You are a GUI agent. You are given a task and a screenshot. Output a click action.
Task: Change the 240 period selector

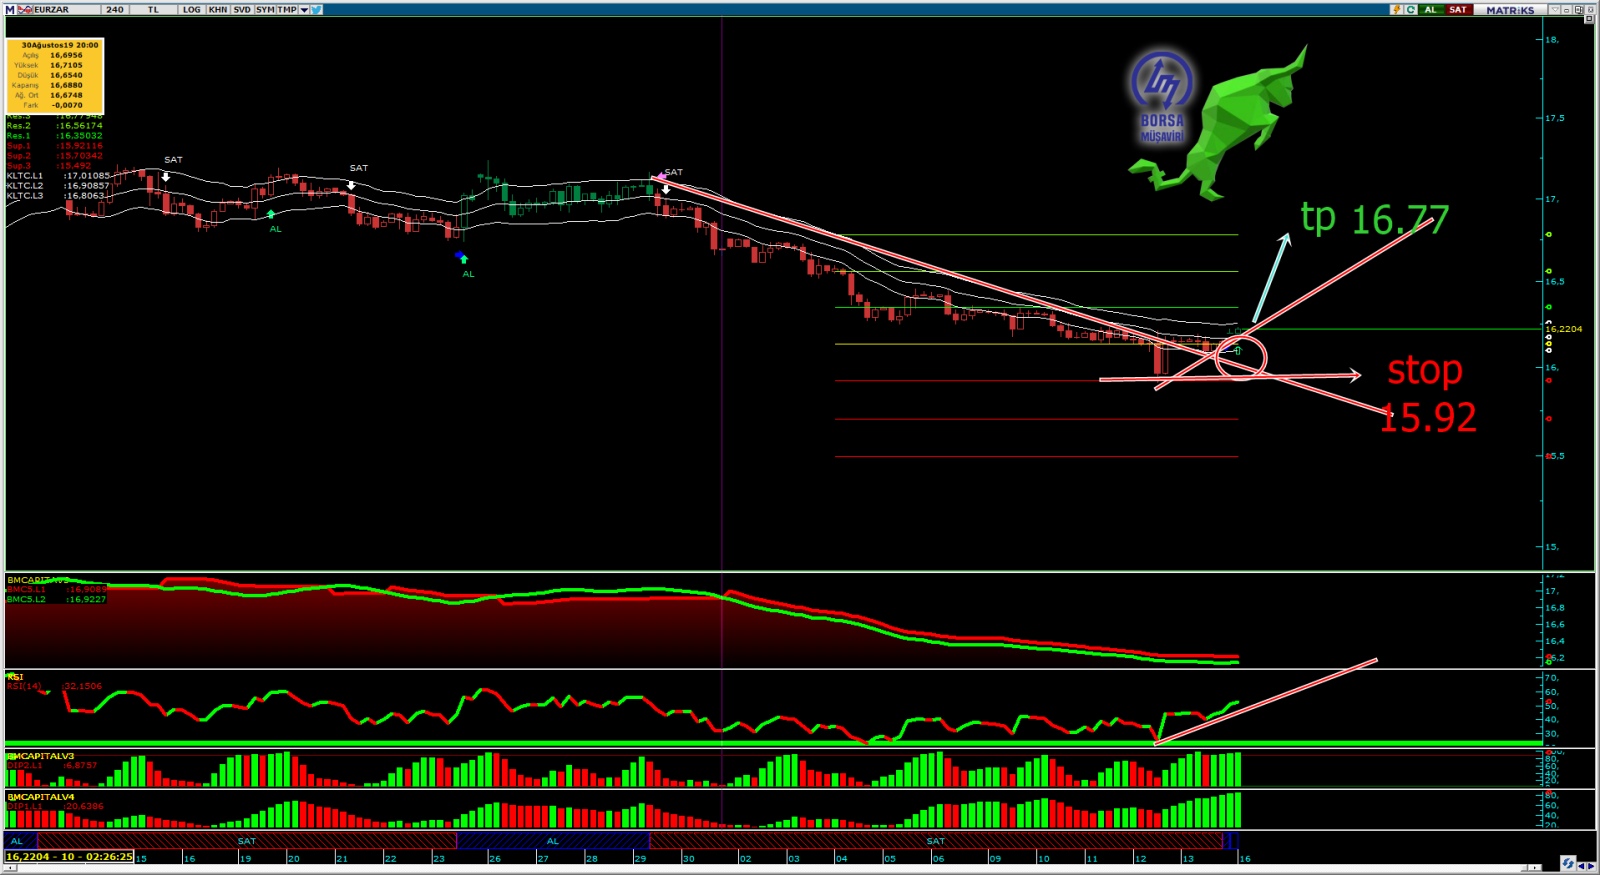click(x=115, y=9)
